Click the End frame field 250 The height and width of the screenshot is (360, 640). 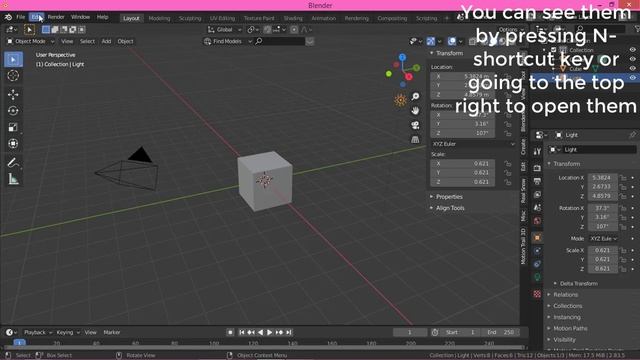(x=503, y=333)
